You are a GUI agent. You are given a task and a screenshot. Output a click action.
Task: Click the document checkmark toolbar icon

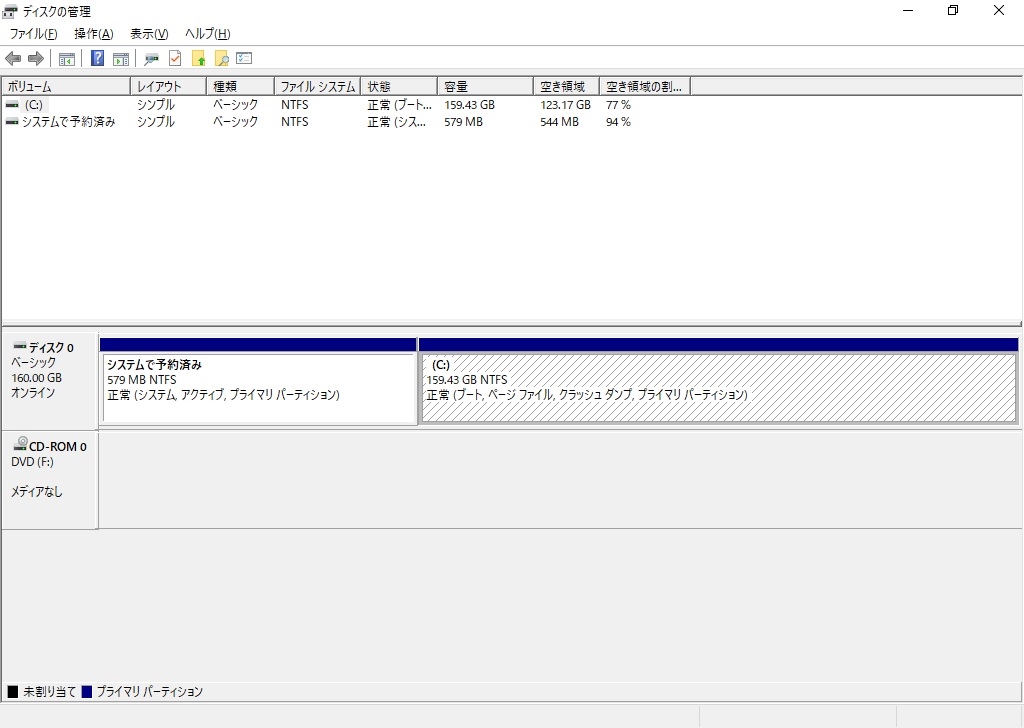pos(175,58)
